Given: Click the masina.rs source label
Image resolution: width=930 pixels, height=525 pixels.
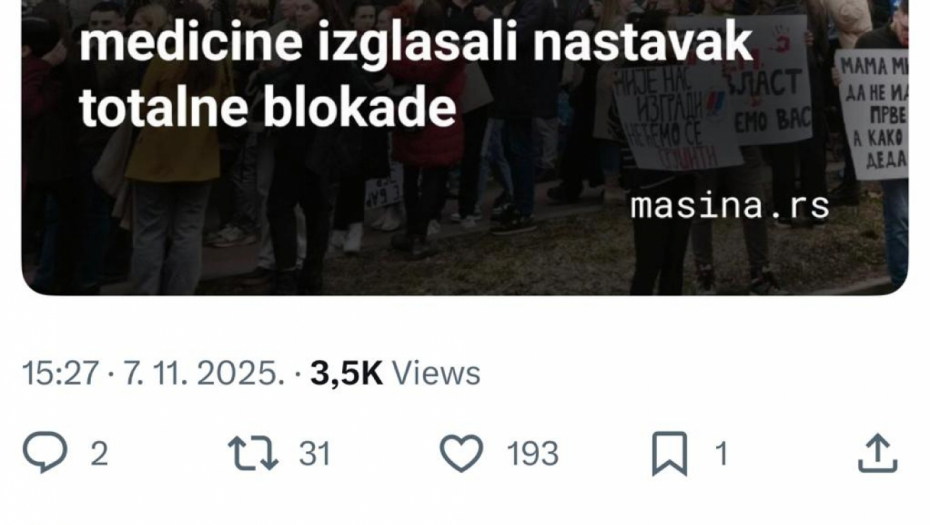Looking at the screenshot, I should 730,206.
